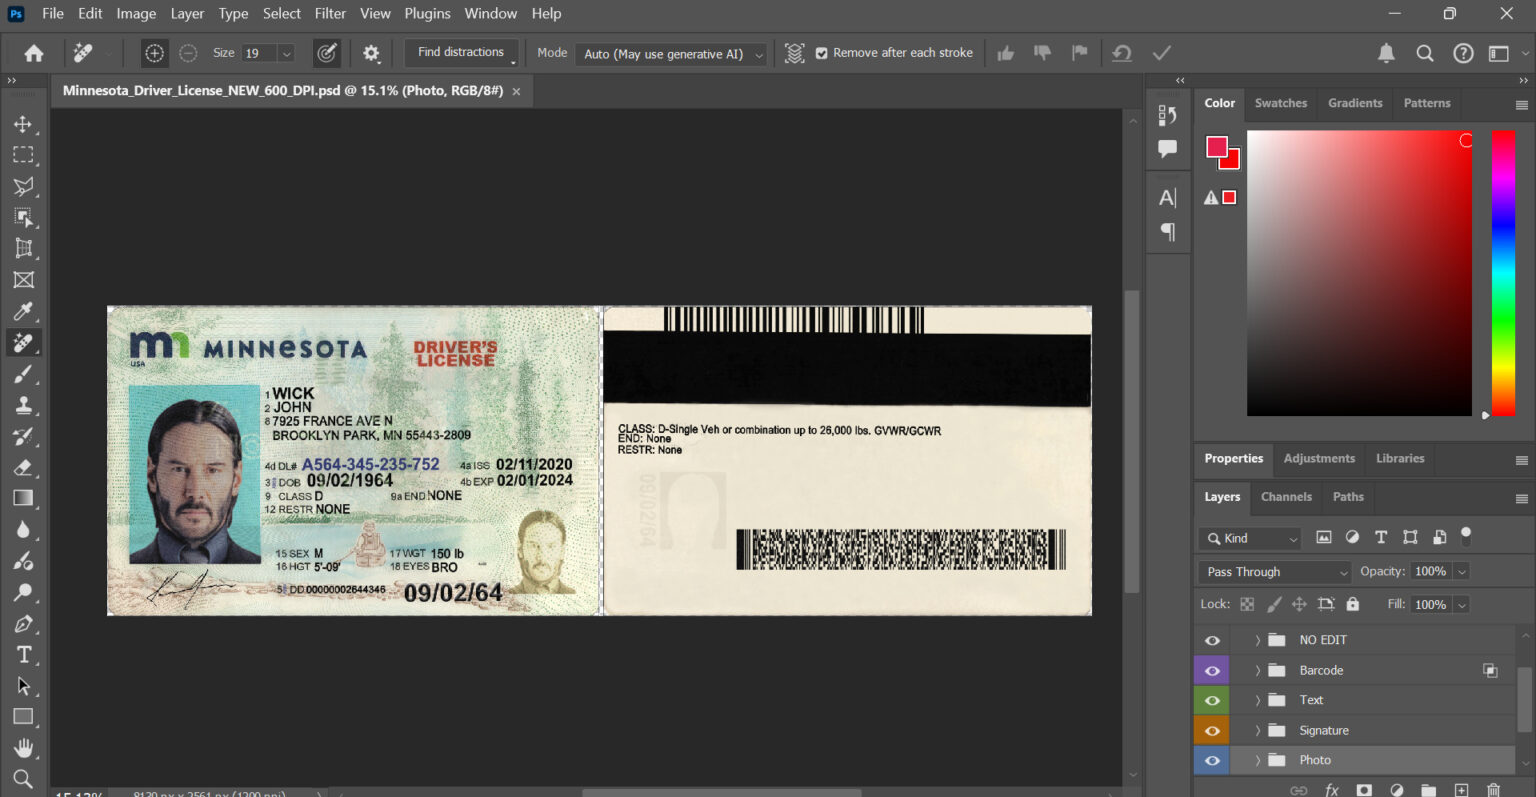This screenshot has height=797, width=1536.
Task: Toggle the layer filter on/off switch
Action: pos(1466,537)
